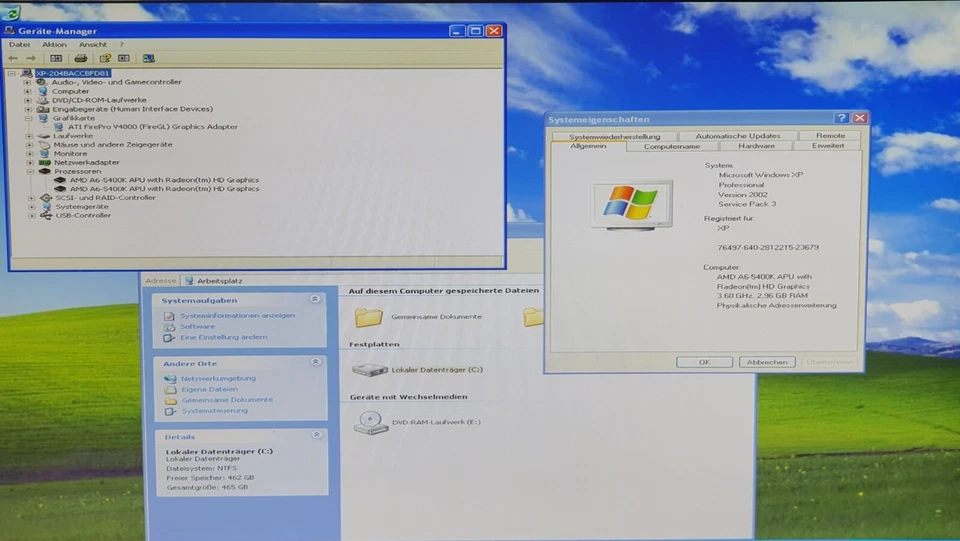Select the Monitore device icon

pyautogui.click(x=44, y=154)
